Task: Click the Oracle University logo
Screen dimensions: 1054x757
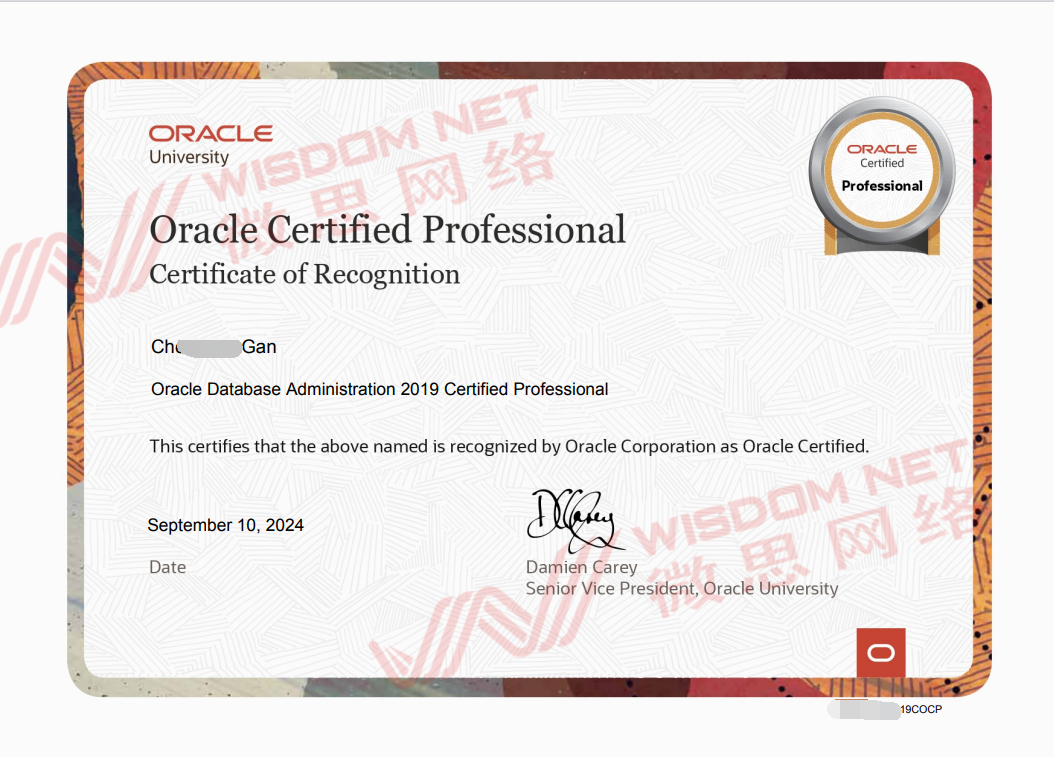Action: (x=210, y=145)
